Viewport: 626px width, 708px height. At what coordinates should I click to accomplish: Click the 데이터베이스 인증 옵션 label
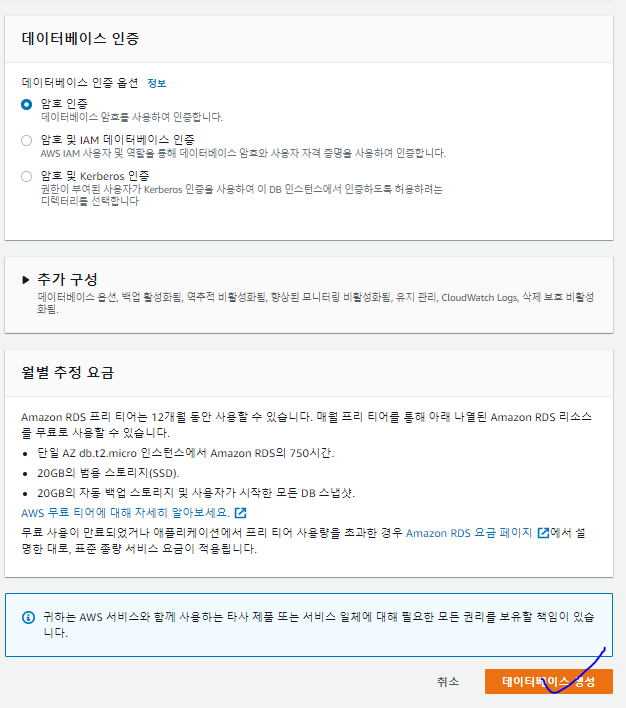click(x=79, y=83)
